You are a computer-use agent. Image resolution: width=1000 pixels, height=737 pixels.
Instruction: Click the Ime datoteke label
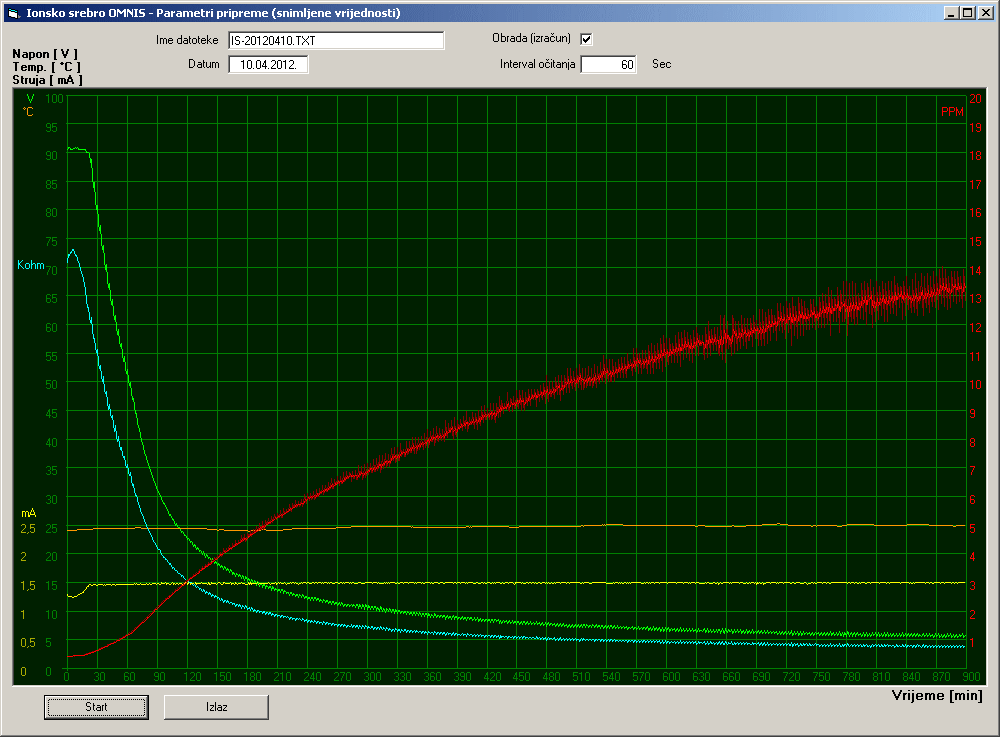[187, 40]
